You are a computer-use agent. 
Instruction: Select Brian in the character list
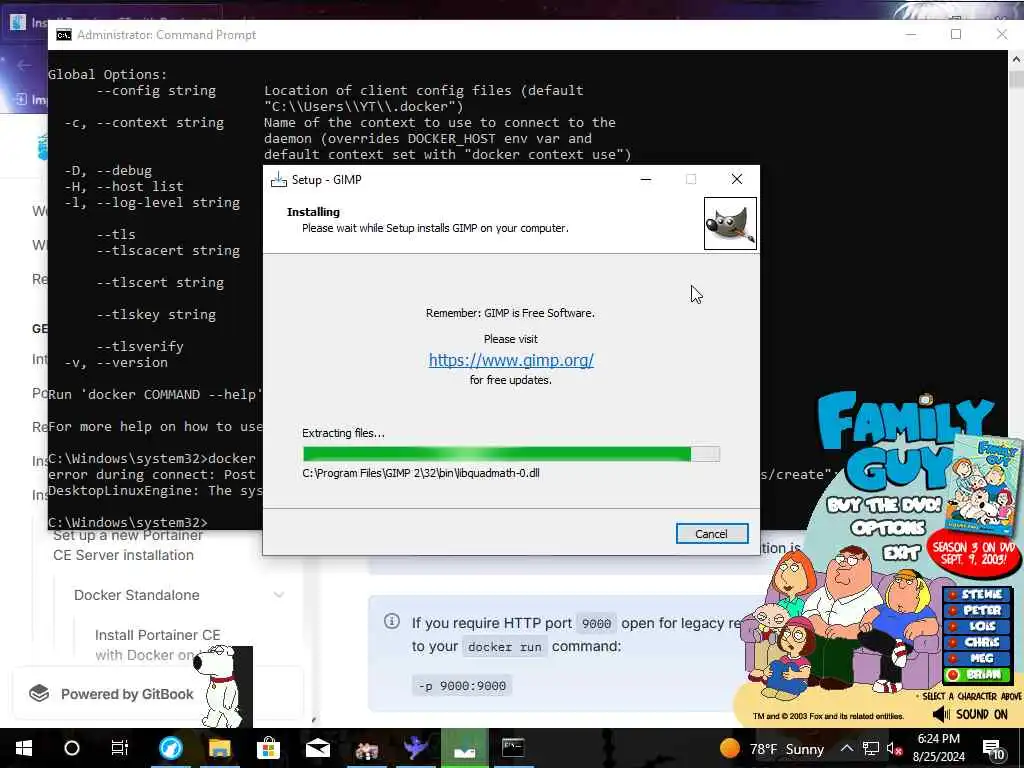click(x=976, y=675)
